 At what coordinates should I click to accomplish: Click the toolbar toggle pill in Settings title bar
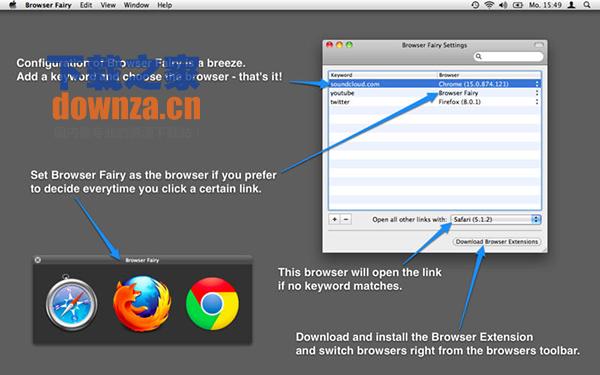[x=538, y=45]
